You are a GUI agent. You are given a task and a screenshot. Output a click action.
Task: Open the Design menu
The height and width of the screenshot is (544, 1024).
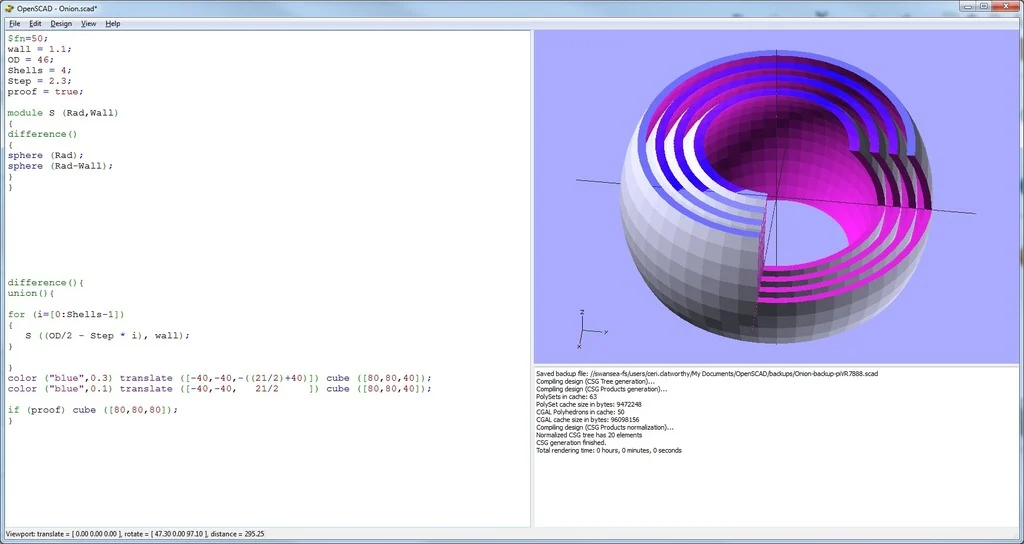click(x=61, y=24)
